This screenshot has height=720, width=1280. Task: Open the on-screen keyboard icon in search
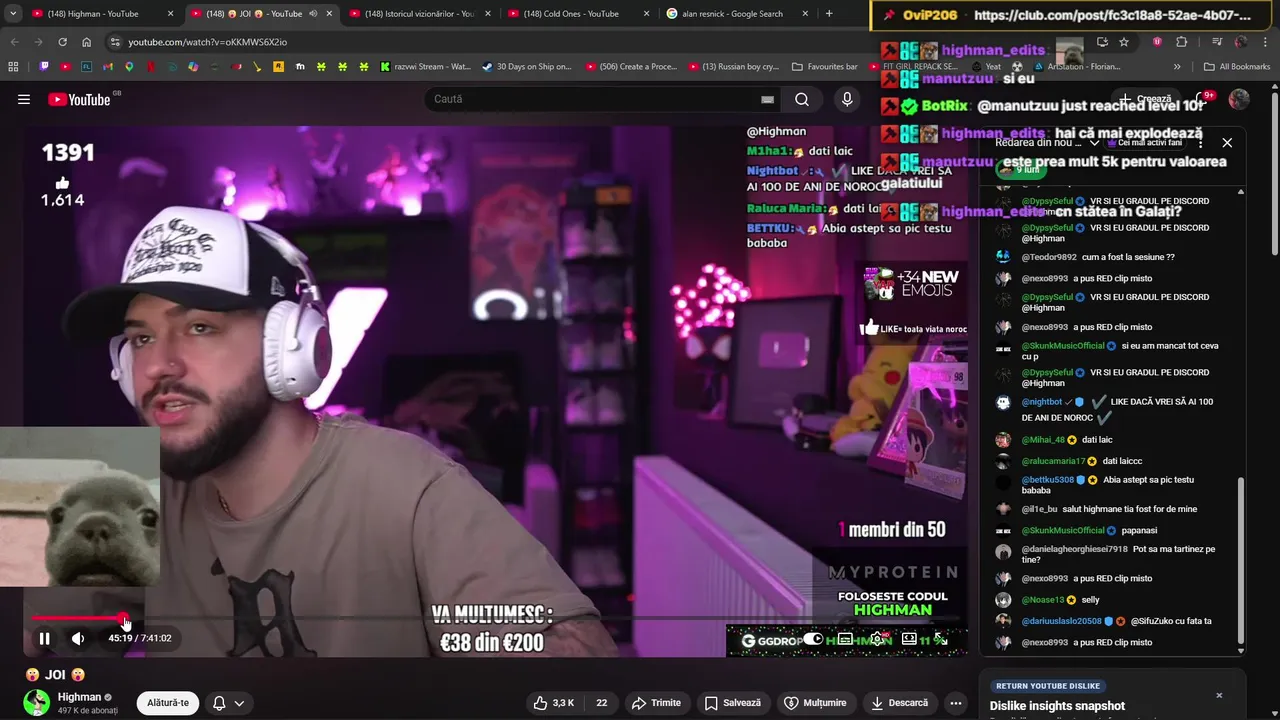(x=767, y=99)
